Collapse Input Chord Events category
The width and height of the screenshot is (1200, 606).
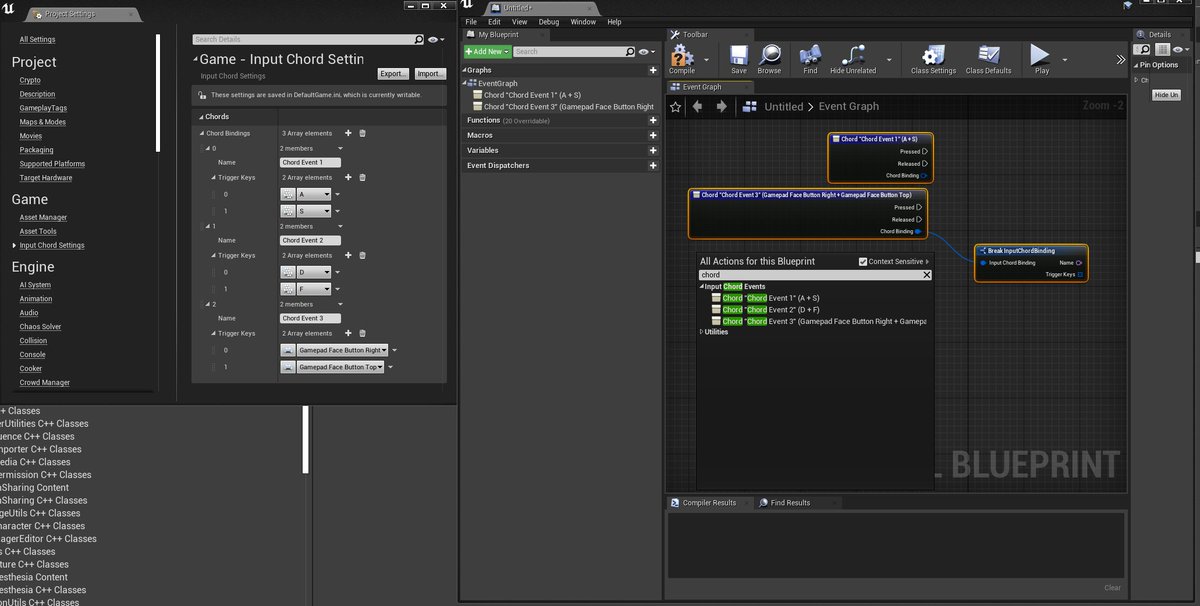pos(702,287)
